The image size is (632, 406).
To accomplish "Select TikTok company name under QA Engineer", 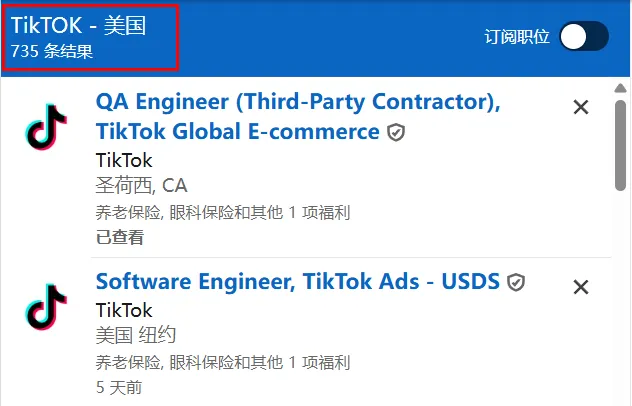I will [124, 160].
